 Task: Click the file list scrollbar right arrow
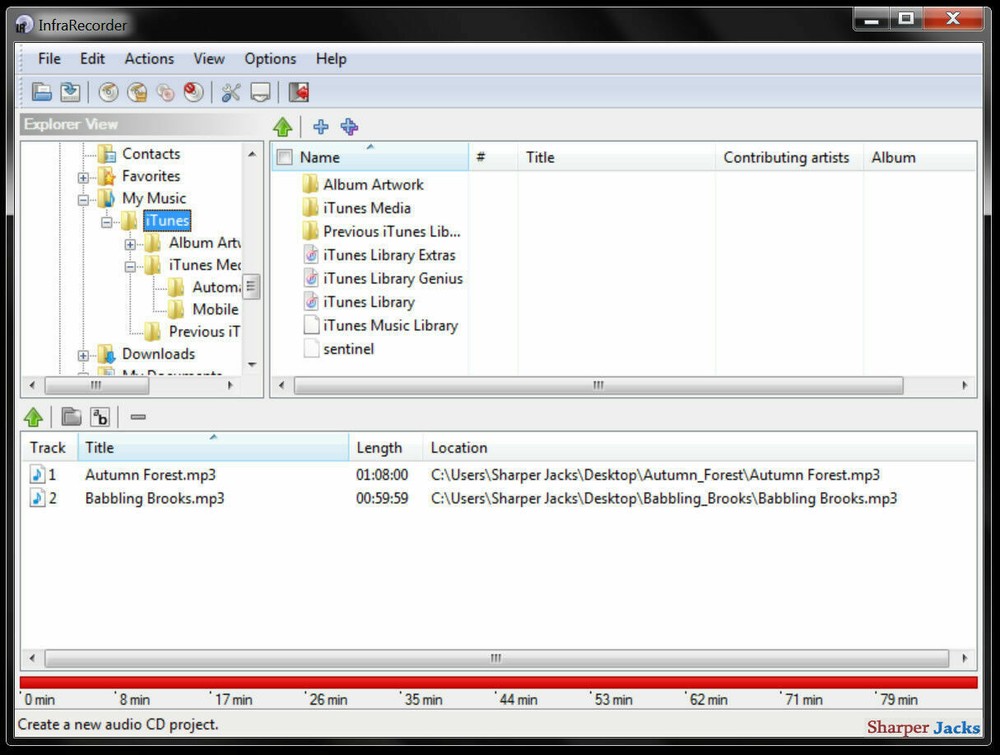pos(964,385)
